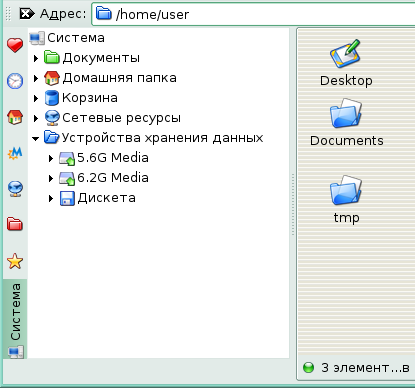The width and height of the screenshot is (415, 388).
Task: Select the Дискета label
Action: (x=106, y=198)
